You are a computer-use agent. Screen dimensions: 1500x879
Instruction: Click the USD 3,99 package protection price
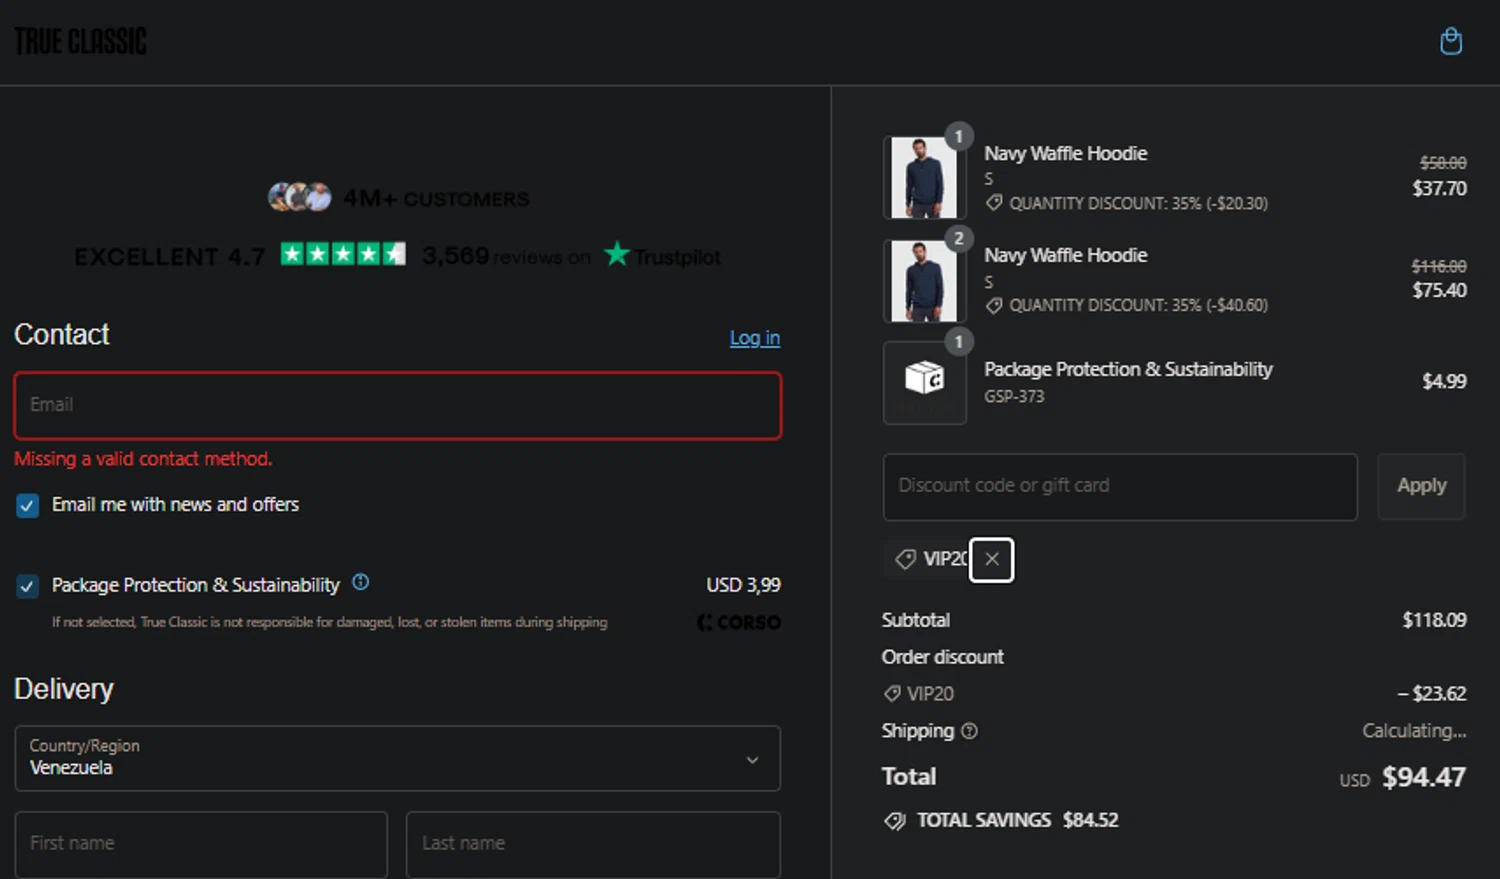(743, 585)
